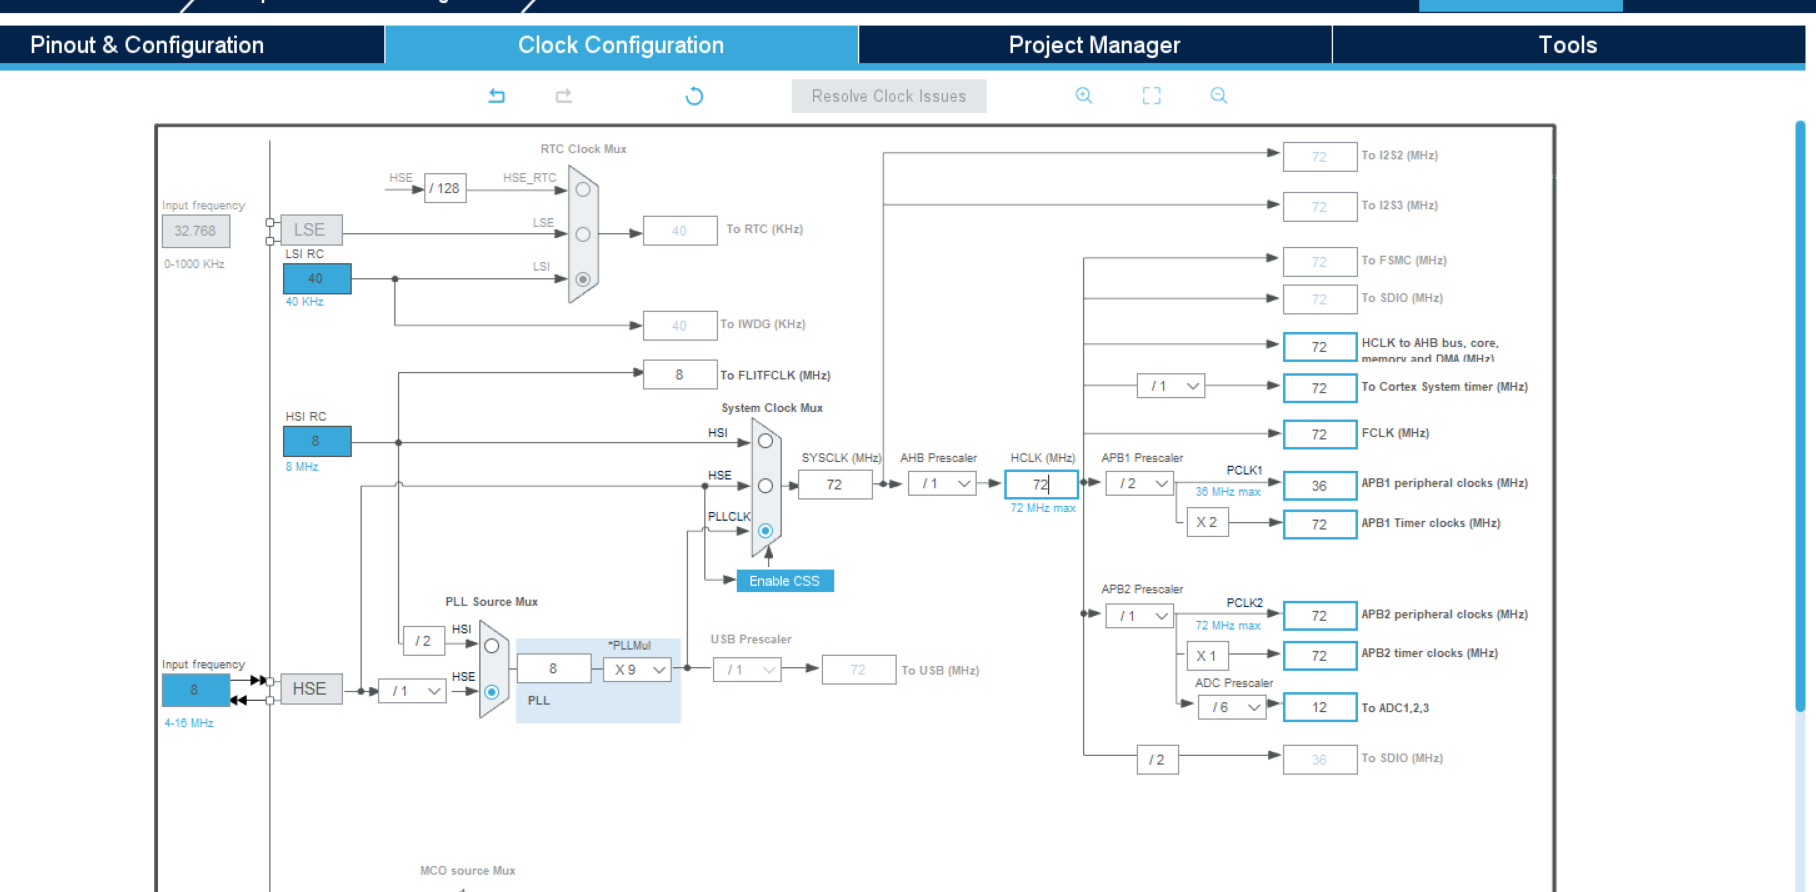
Task: Select LSI in the RTC Clock Mux
Action: (x=583, y=279)
